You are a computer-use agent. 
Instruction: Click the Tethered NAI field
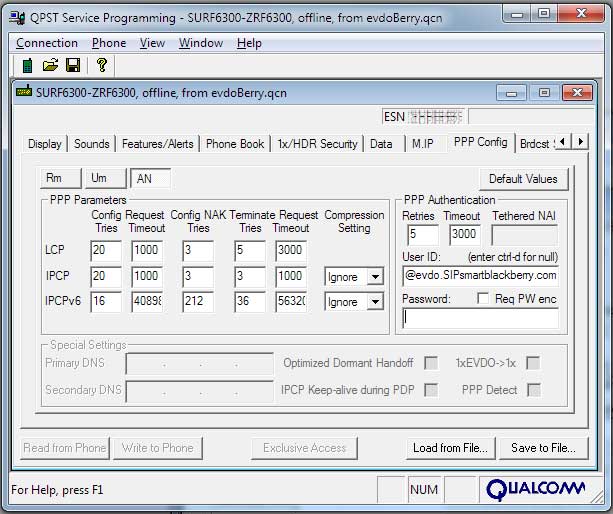point(524,235)
